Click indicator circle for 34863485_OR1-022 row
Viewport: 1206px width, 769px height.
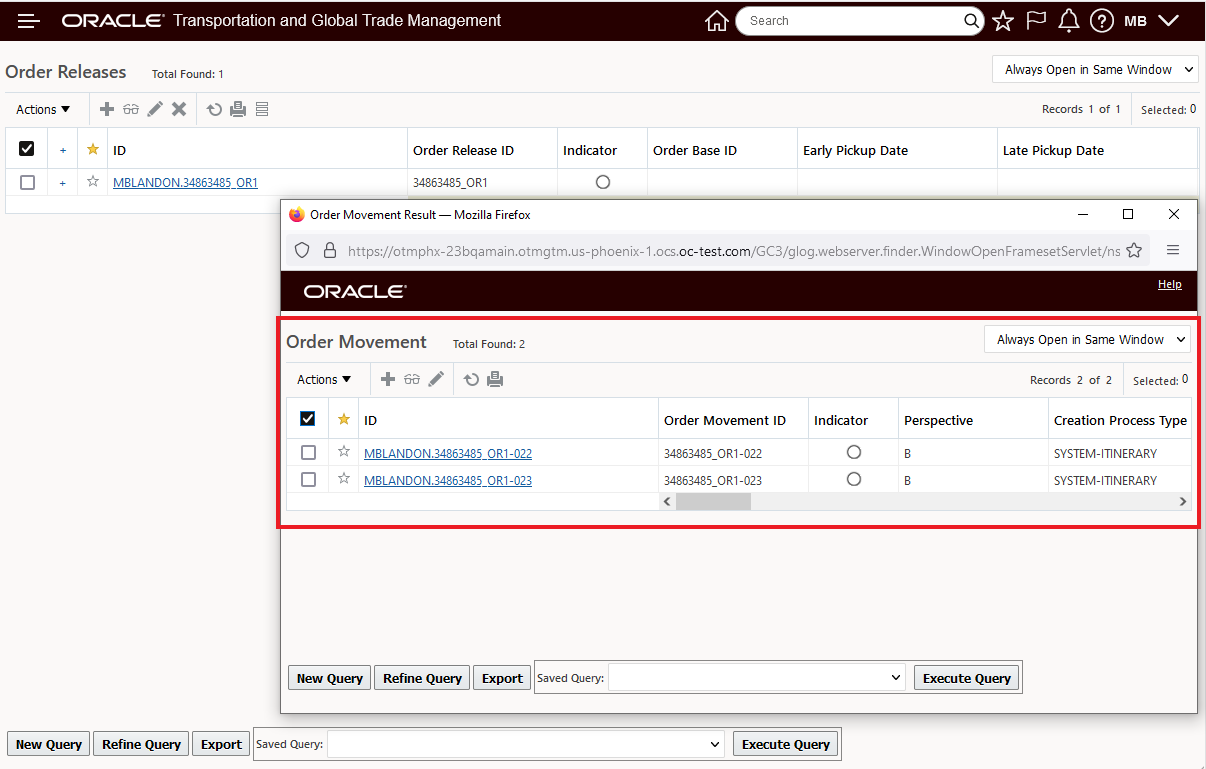[853, 452]
